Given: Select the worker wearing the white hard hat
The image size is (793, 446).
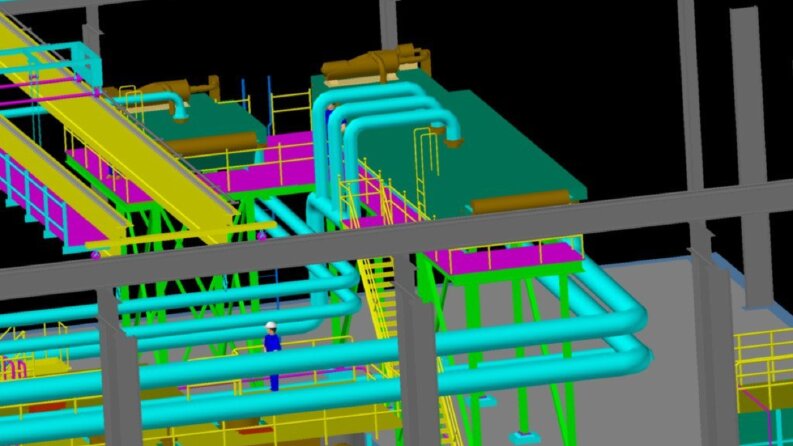Looking at the screenshot, I should coord(272,356).
